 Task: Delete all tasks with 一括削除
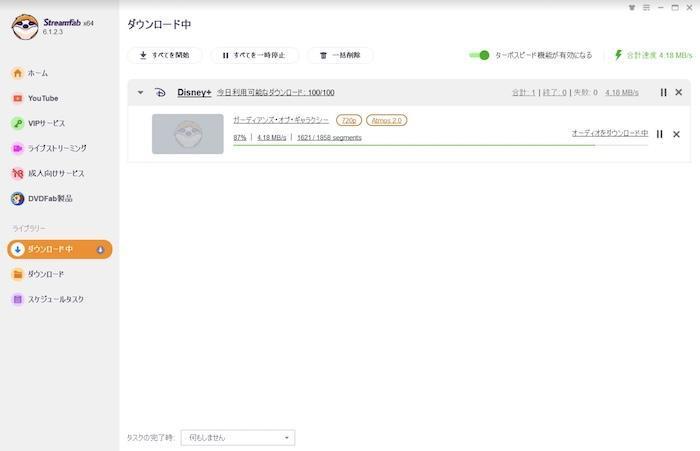click(x=340, y=55)
